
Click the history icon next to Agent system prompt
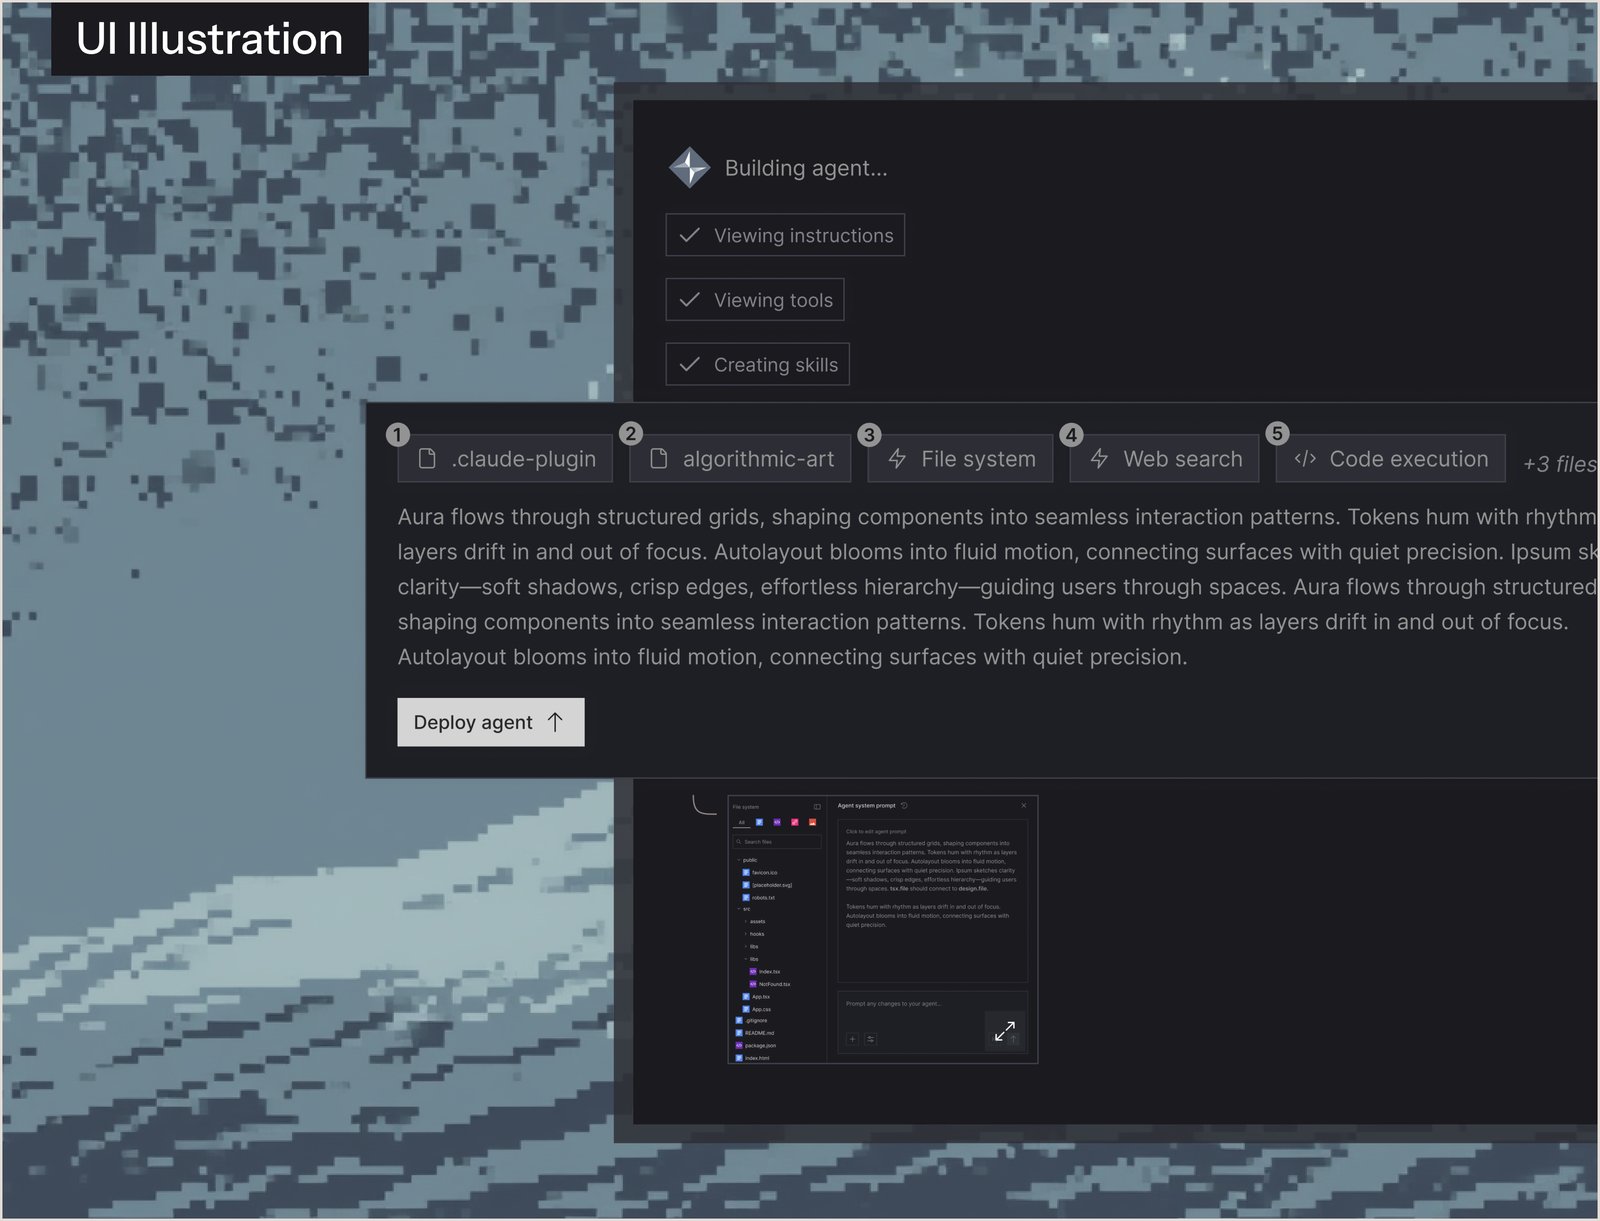click(904, 806)
